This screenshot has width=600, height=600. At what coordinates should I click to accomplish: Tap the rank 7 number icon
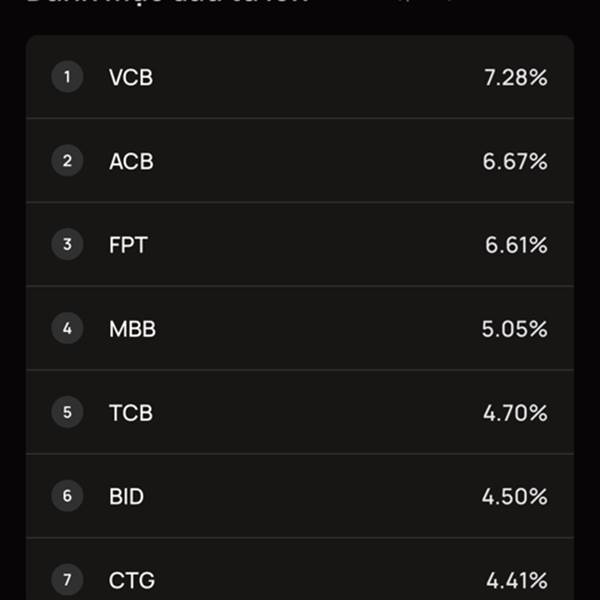click(x=67, y=580)
